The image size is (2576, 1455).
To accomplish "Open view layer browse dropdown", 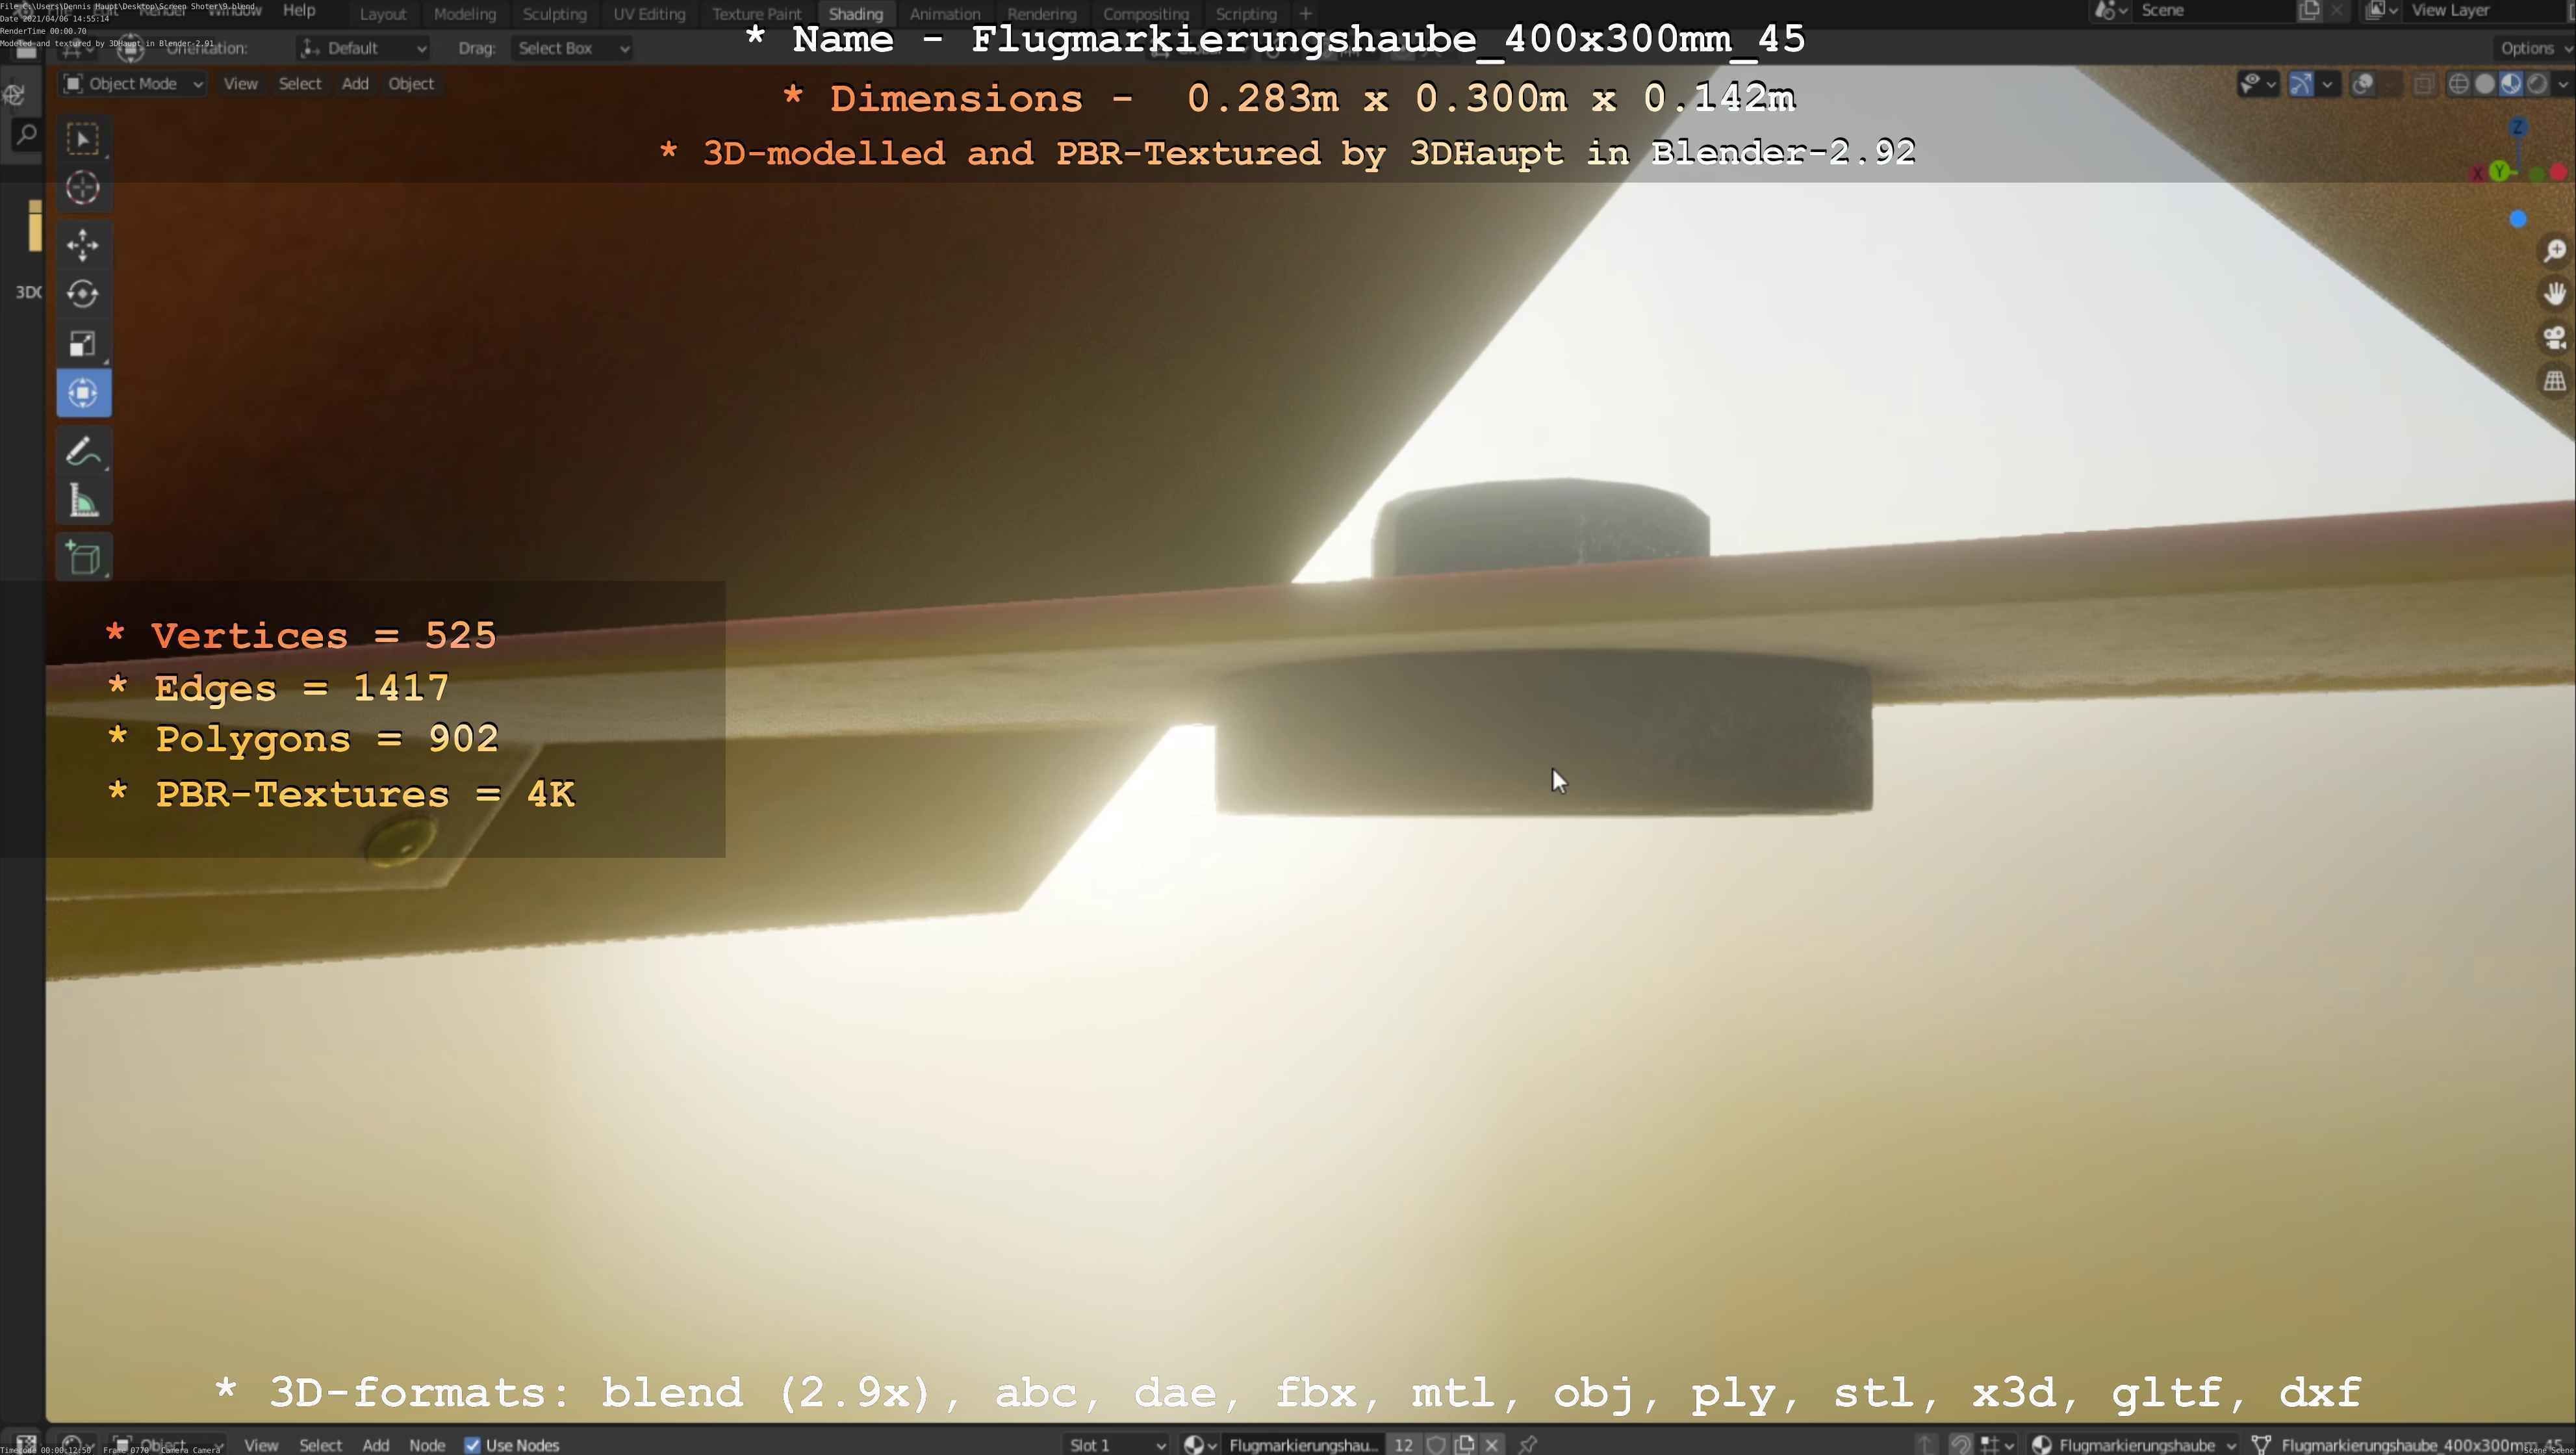I will (x=2382, y=11).
